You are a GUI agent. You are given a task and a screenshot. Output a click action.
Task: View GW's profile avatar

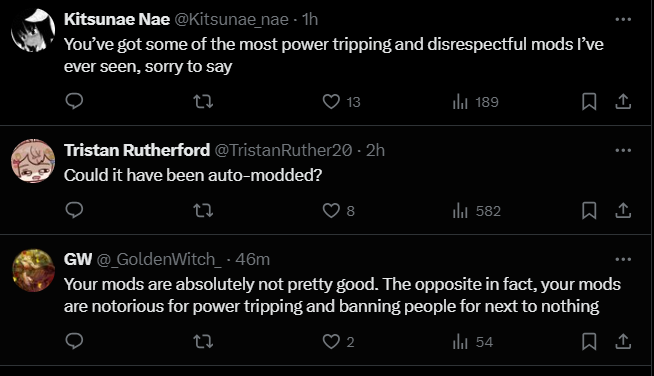pyautogui.click(x=33, y=270)
